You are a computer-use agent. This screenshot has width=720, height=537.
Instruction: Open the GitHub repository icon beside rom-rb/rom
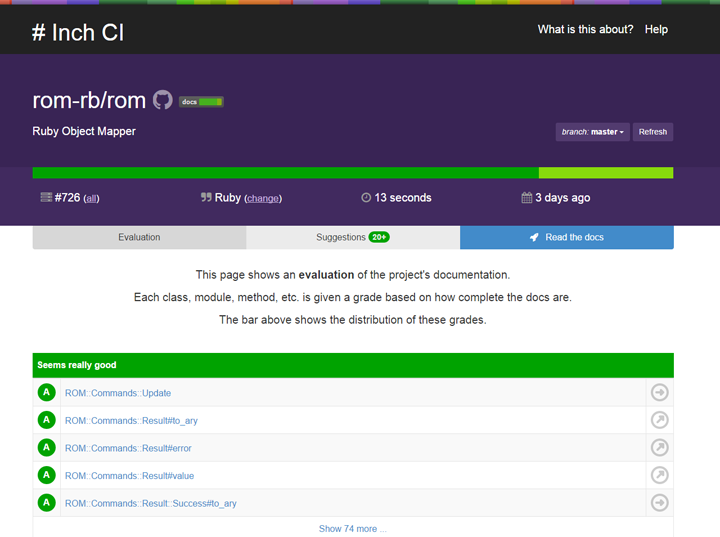pos(163,100)
